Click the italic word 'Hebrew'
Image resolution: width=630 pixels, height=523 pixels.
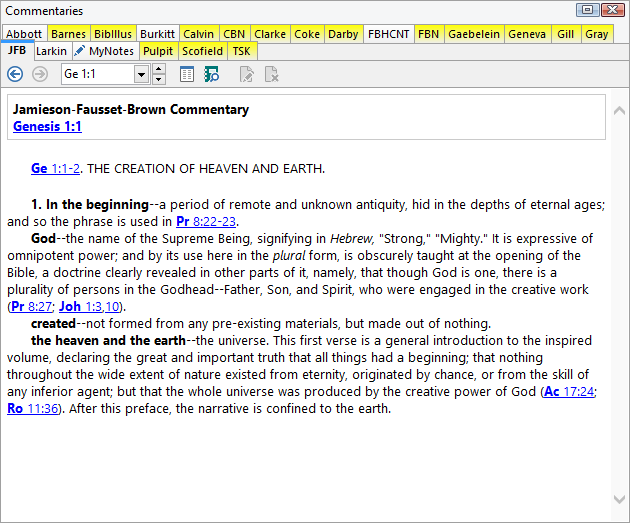352,239
